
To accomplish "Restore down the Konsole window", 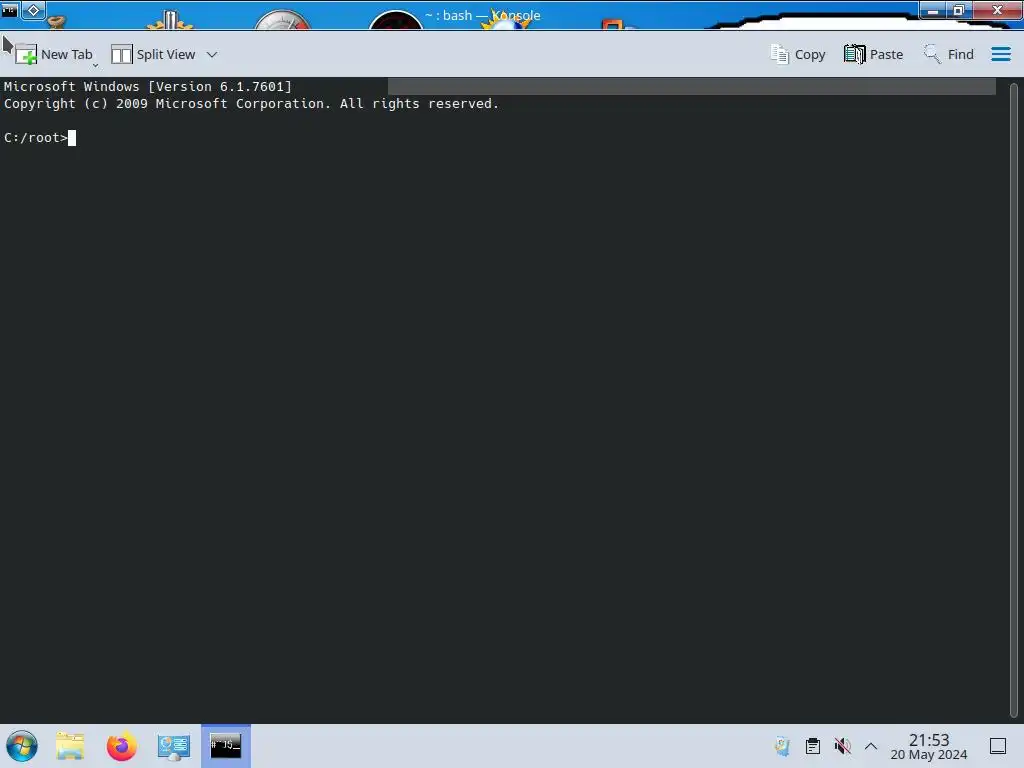I will pos(958,10).
